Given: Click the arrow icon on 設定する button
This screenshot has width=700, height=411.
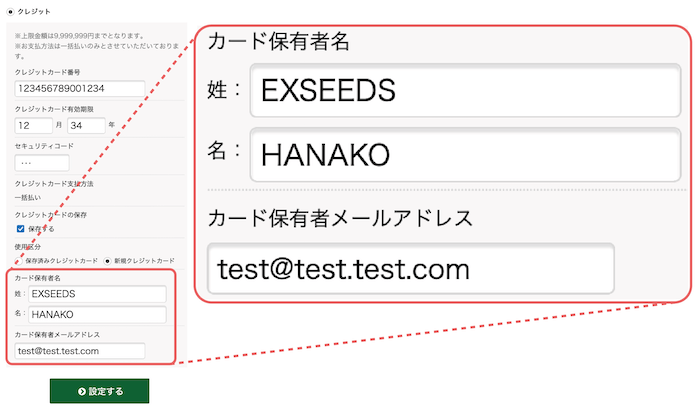Looking at the screenshot, I should tap(81, 391).
